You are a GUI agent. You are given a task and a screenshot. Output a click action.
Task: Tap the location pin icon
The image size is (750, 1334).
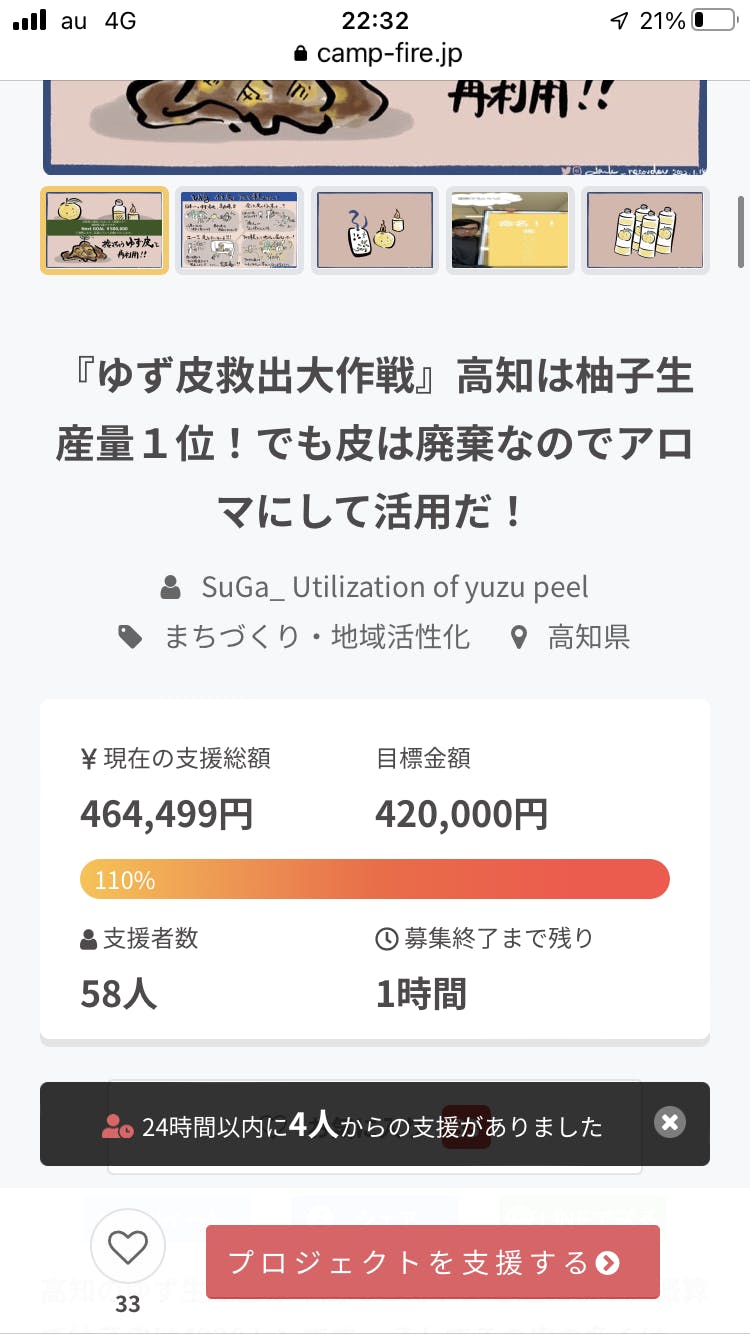[x=519, y=637]
